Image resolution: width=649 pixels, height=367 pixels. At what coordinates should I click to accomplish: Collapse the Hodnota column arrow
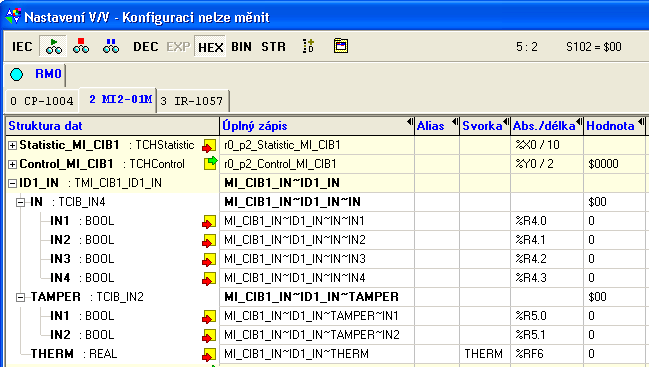[641, 122]
